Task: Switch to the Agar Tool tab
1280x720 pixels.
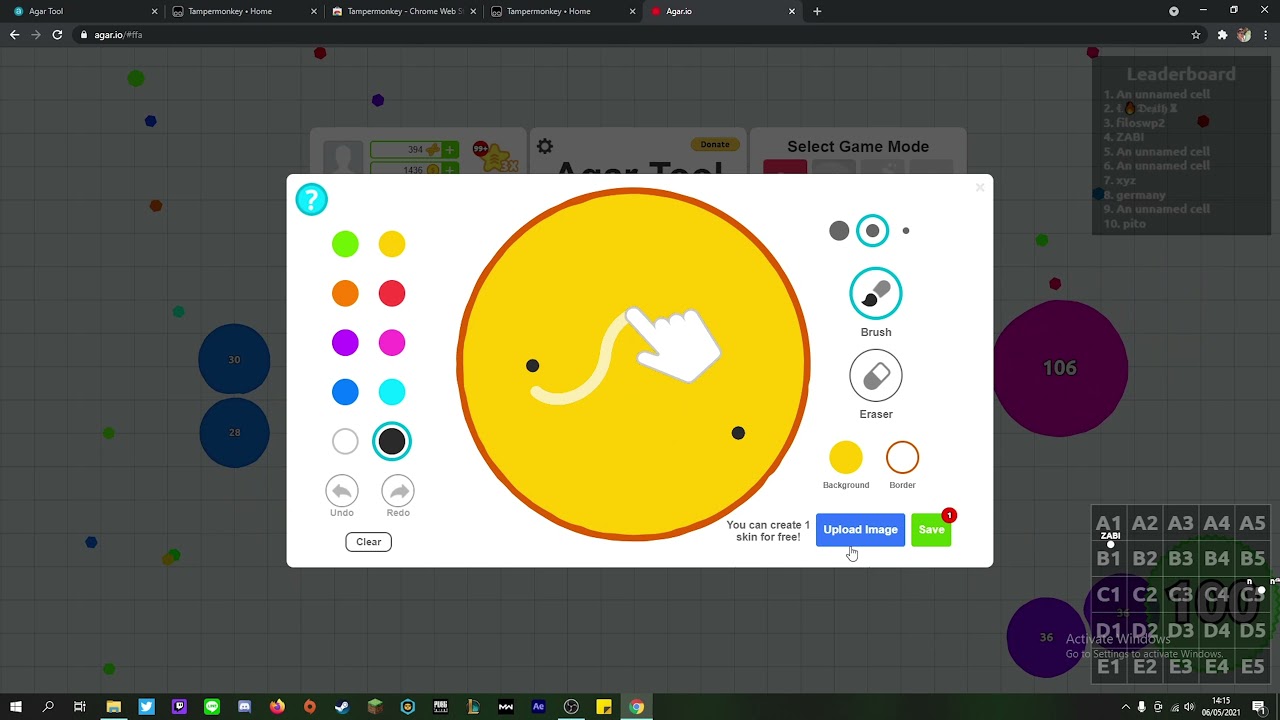Action: (x=85, y=11)
